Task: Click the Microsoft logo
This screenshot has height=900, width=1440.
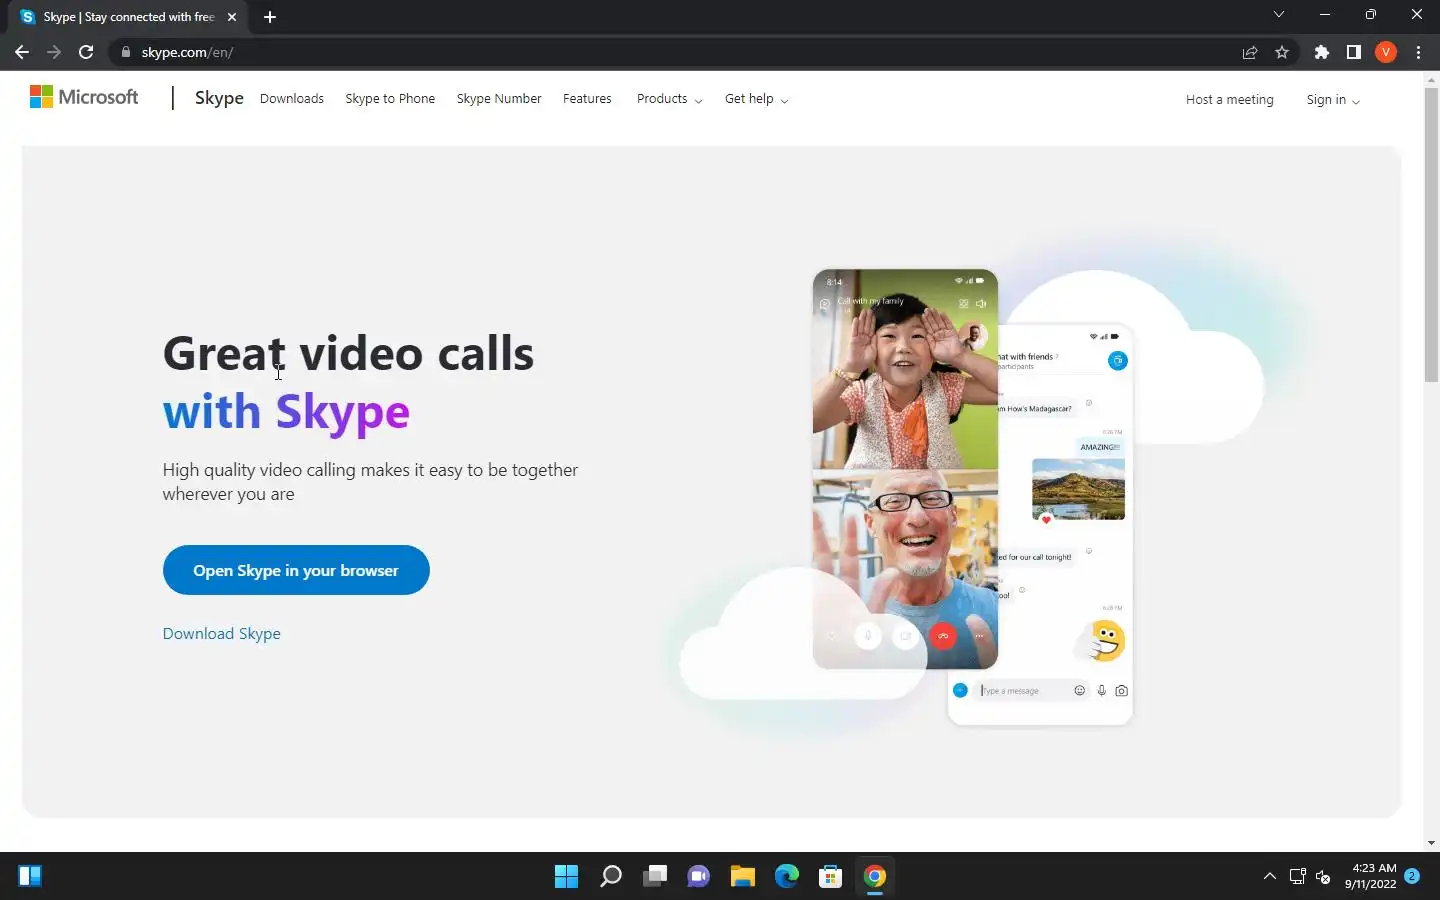Action: [84, 97]
